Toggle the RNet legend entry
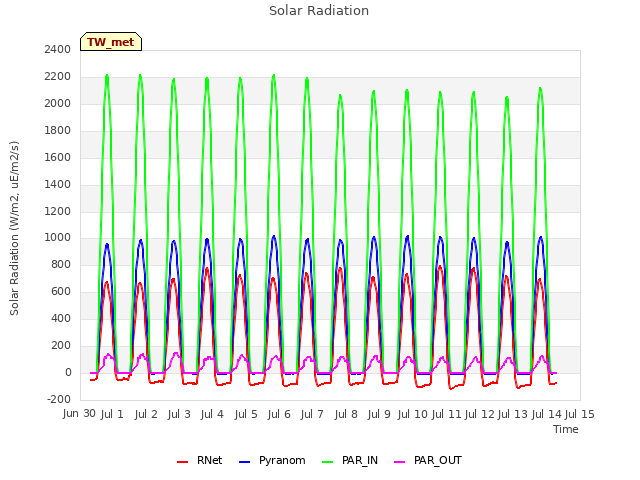 pos(200,460)
